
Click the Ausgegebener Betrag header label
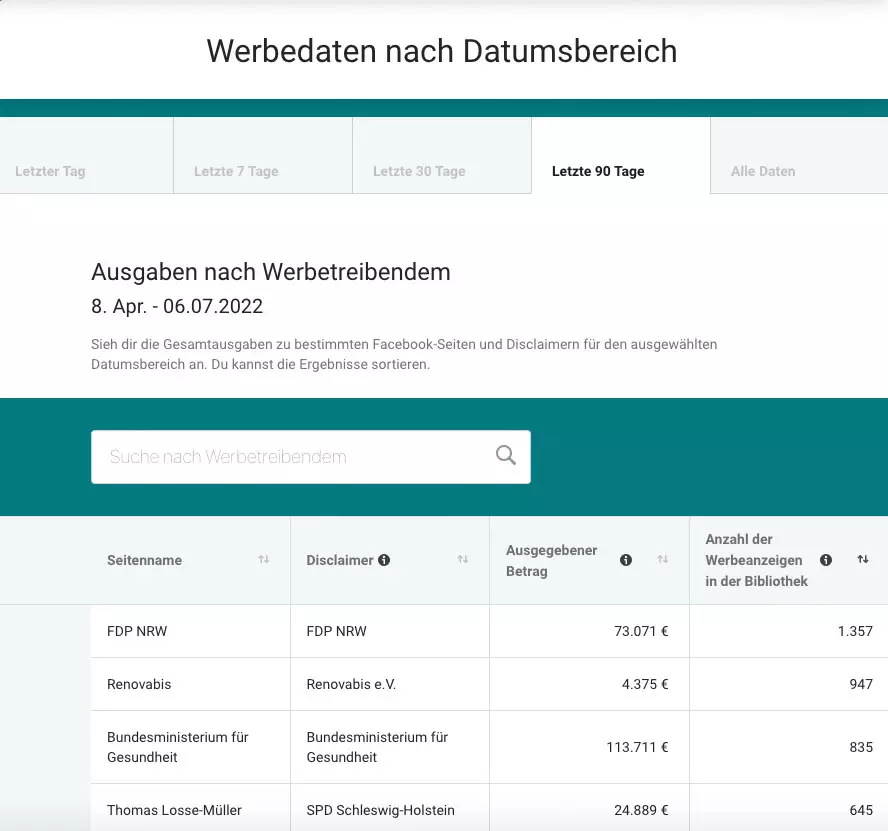click(x=552, y=560)
